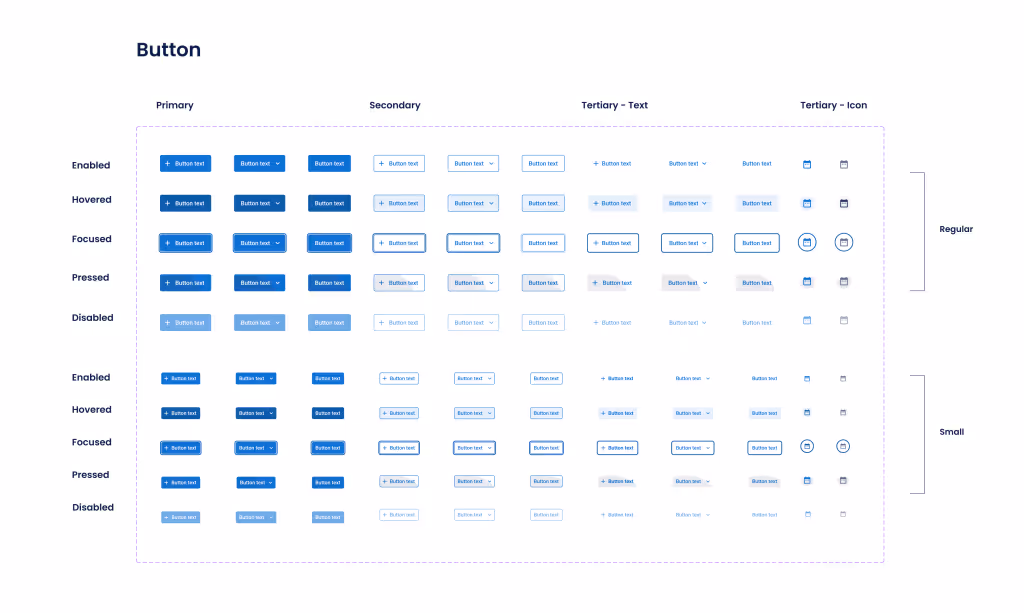This screenshot has width=1024, height=613.
Task: Open the Secondary dropdown button in Small Enabled row
Action: pos(474,379)
